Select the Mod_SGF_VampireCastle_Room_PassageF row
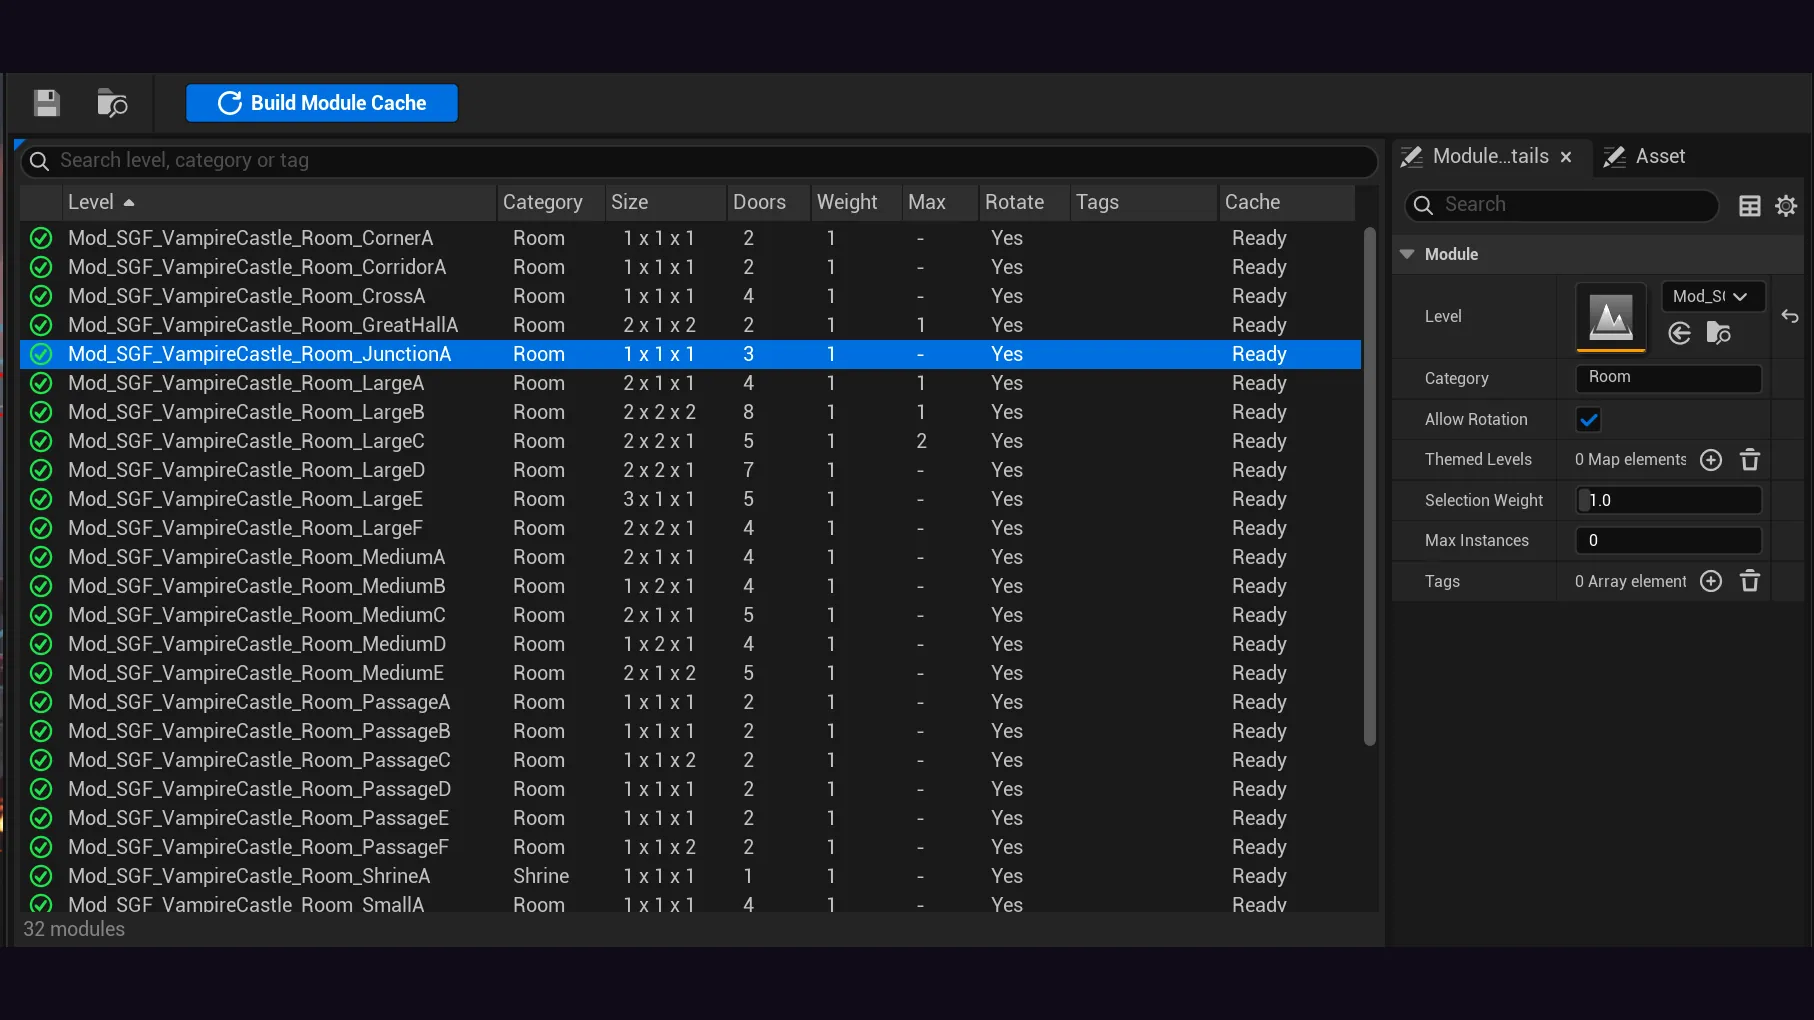 click(x=690, y=847)
